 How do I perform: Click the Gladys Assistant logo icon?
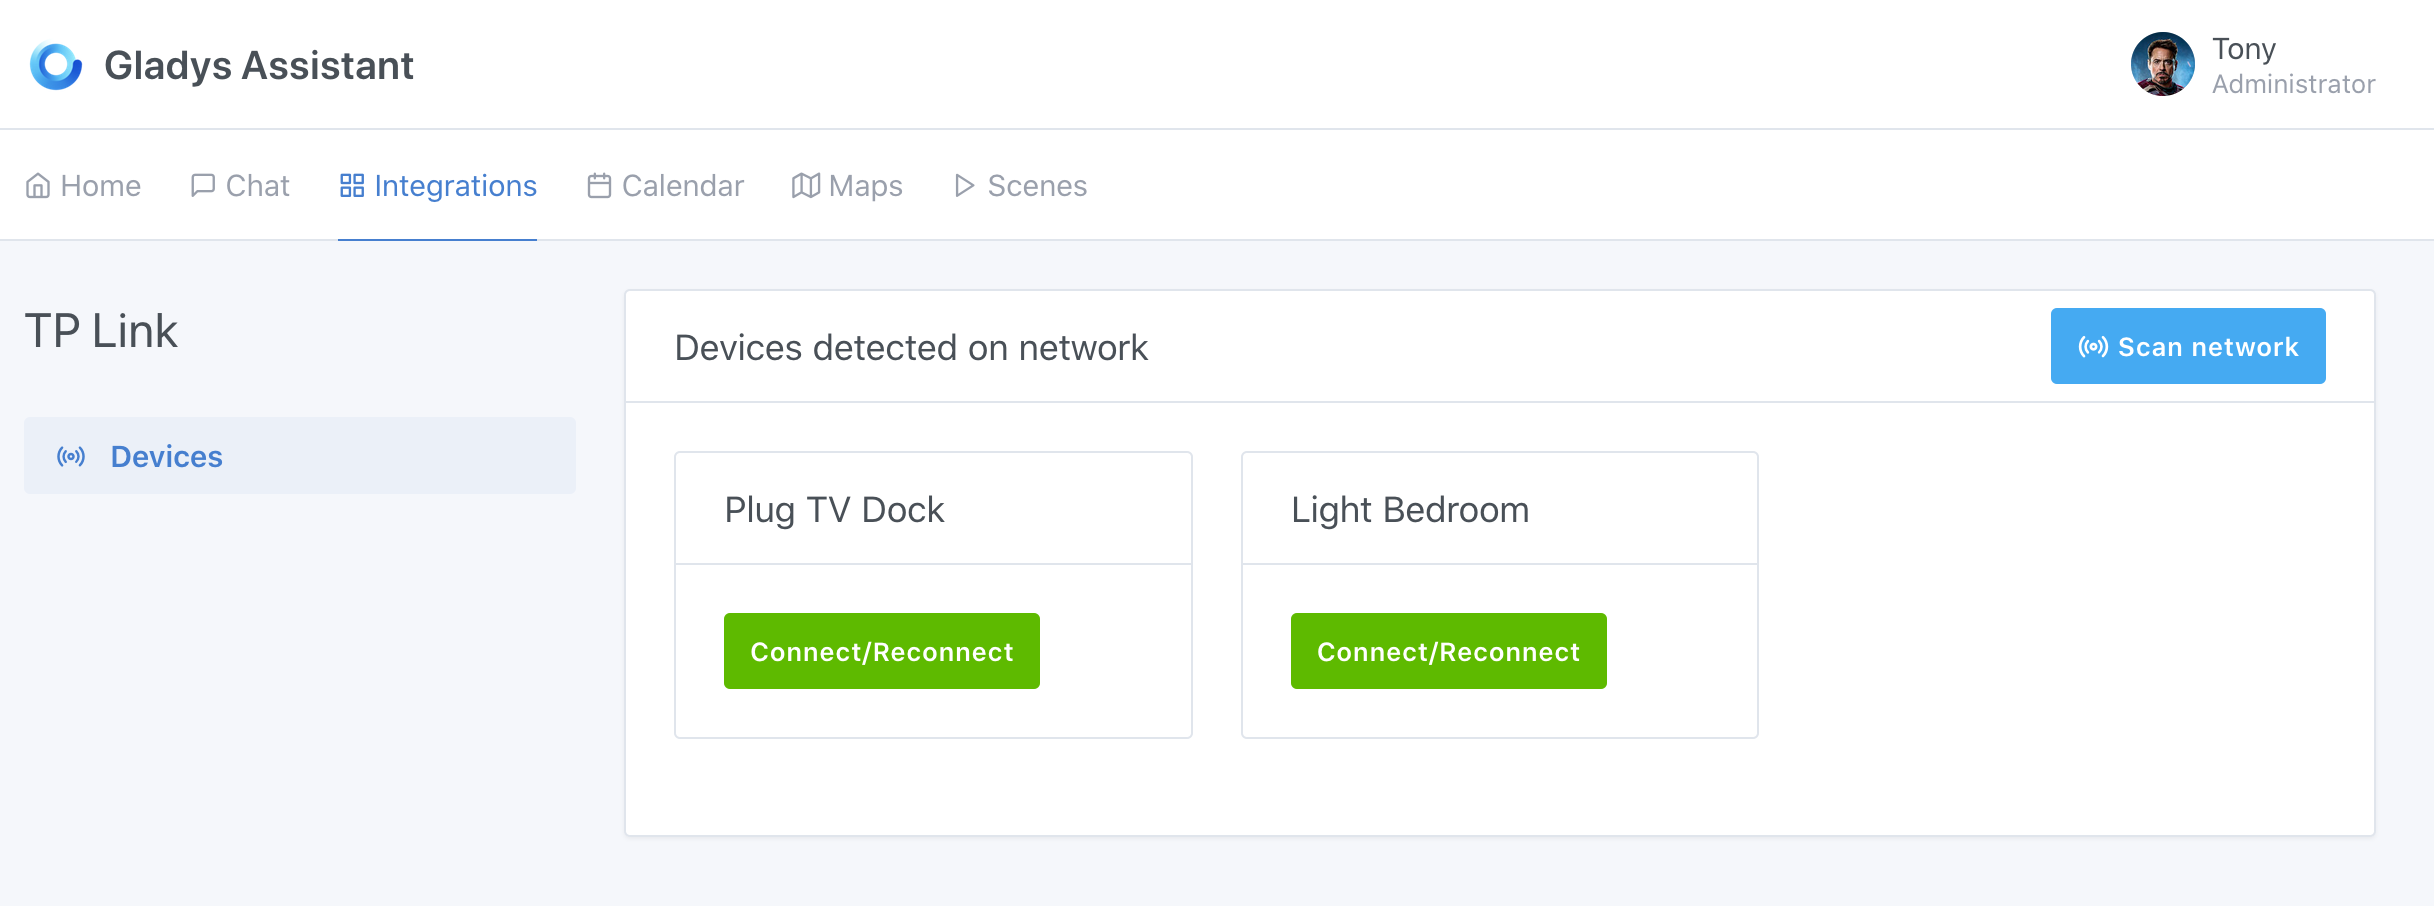click(55, 65)
